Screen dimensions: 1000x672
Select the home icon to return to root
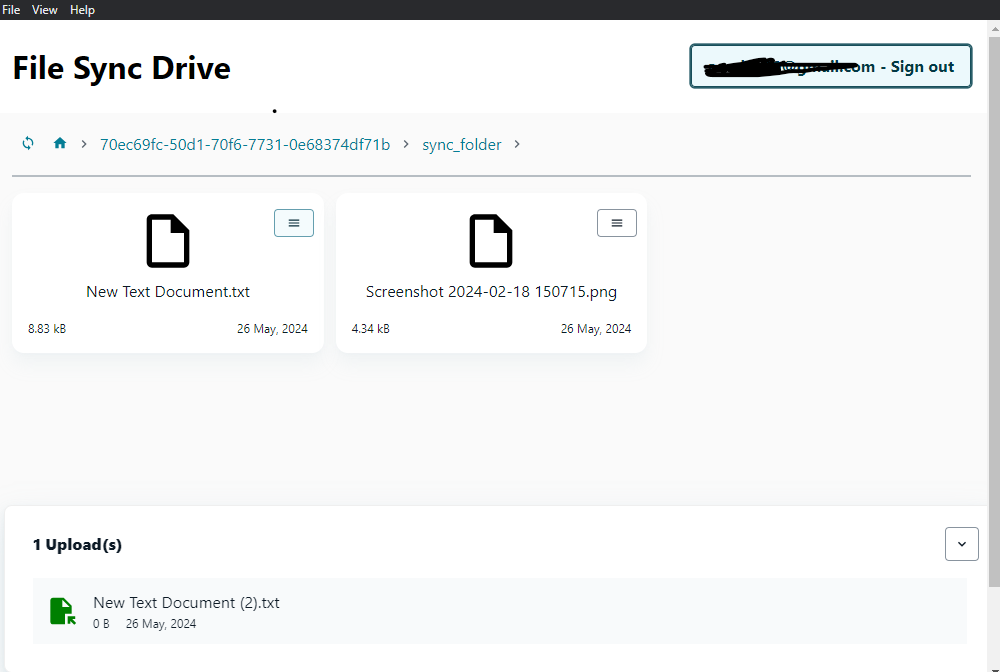[59, 143]
